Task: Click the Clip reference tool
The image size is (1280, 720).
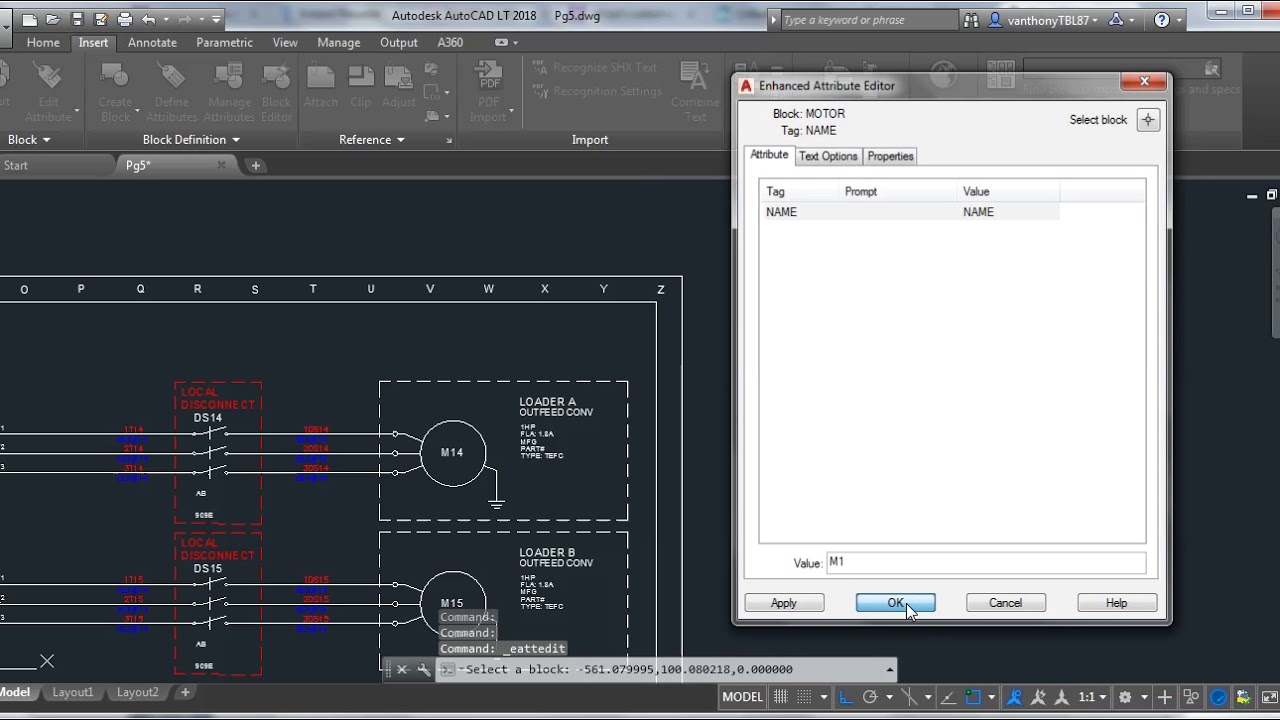Action: [361, 88]
